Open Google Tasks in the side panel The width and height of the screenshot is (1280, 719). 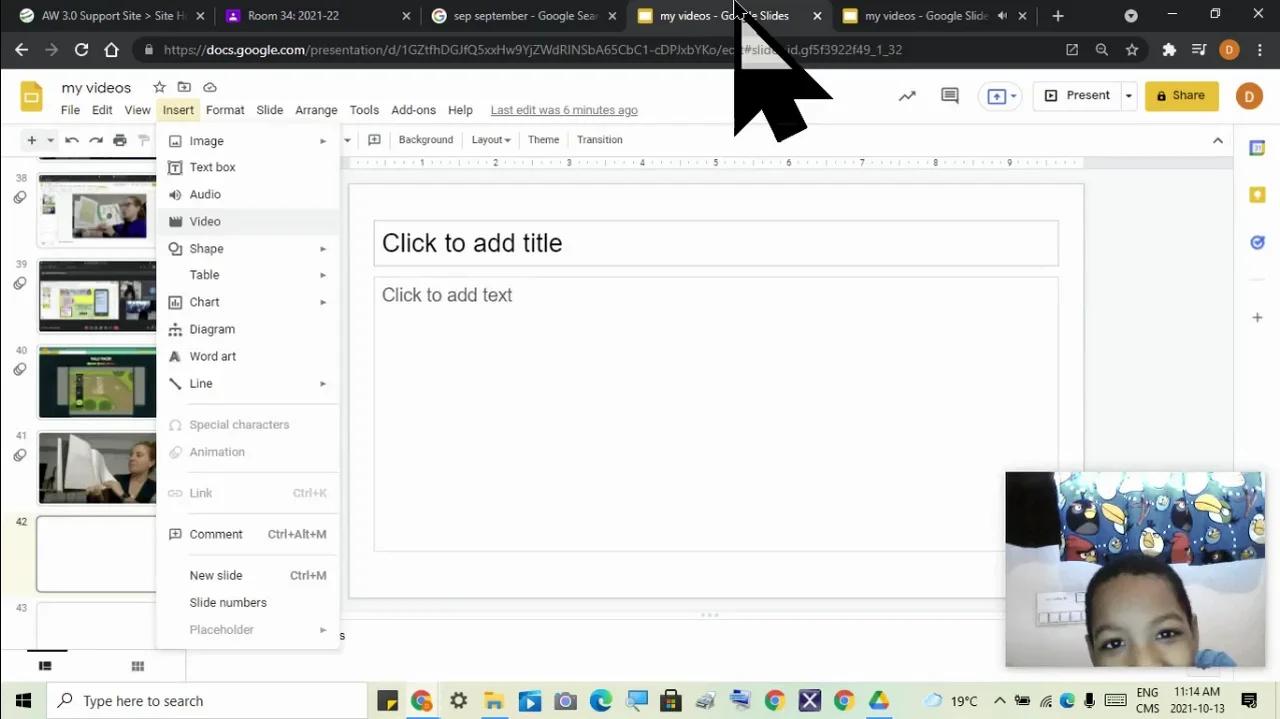pyautogui.click(x=1257, y=242)
